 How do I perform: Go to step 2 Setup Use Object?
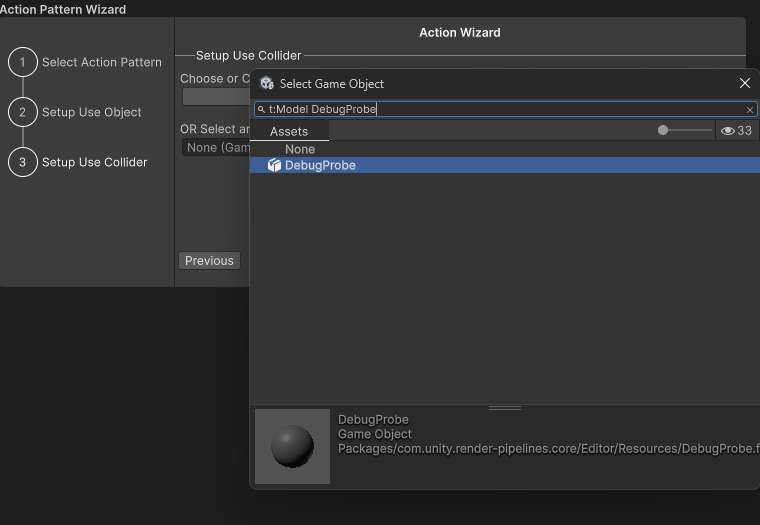(x=75, y=112)
